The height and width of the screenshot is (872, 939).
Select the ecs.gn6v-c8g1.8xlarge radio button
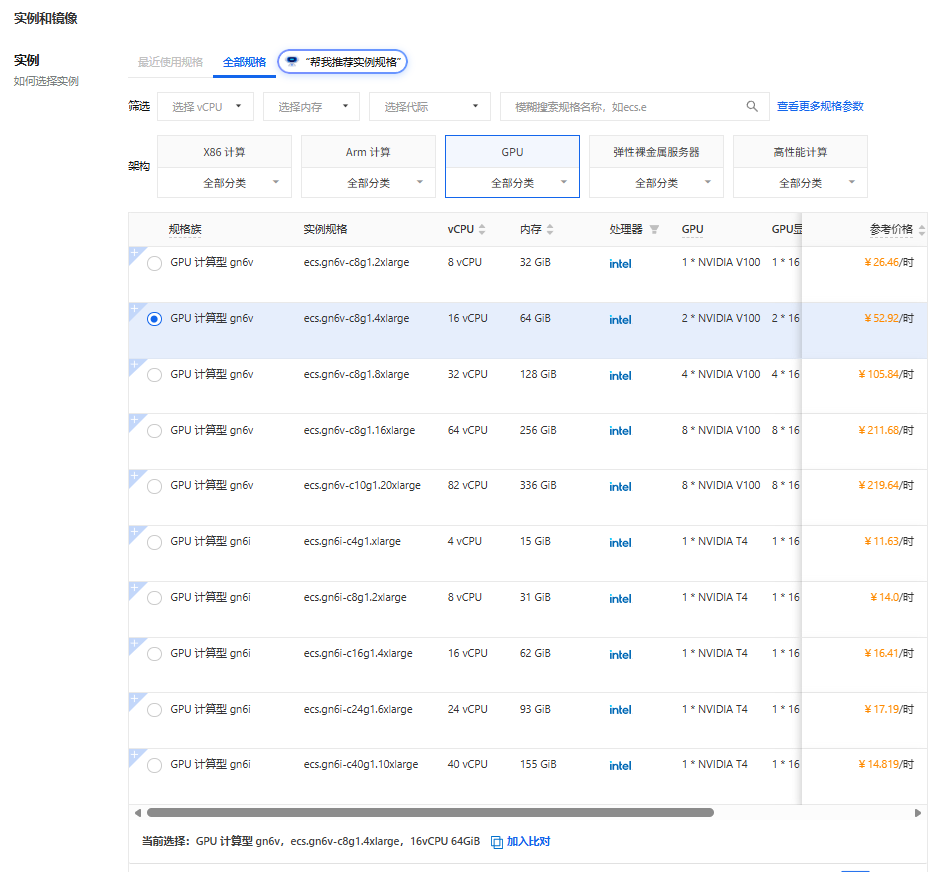coord(154,375)
